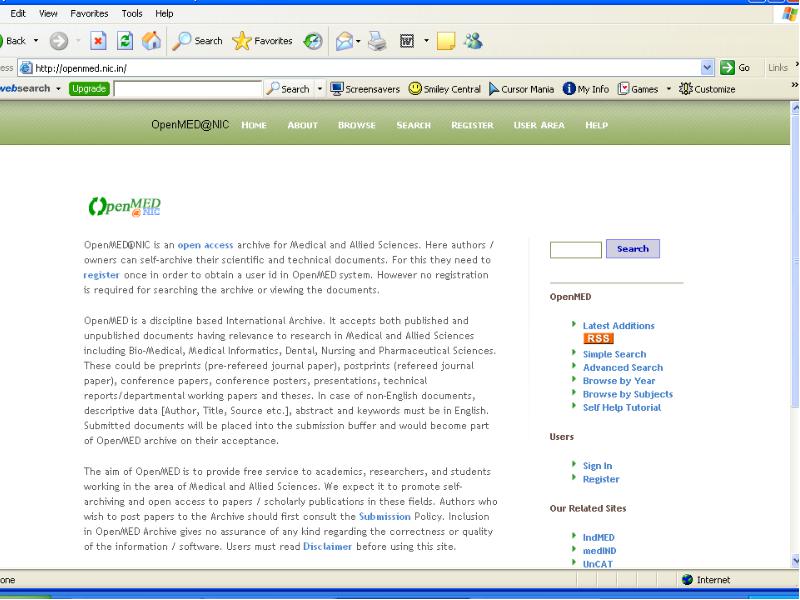
Task: Click the Internet zone globe icon
Action: click(x=687, y=580)
